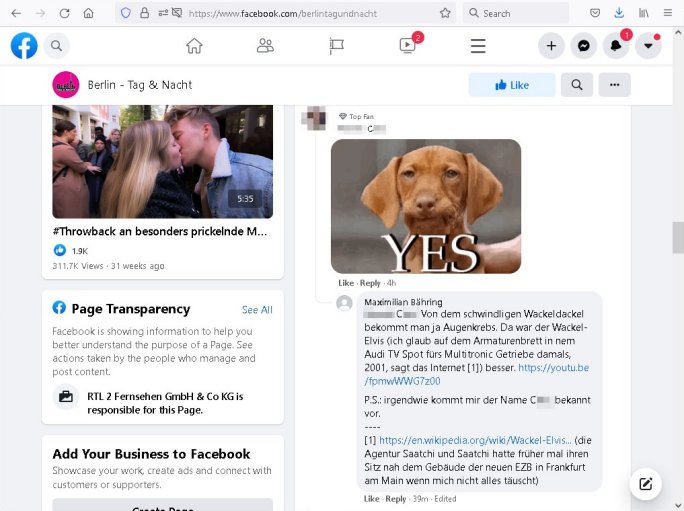
Task: Click browser forward arrow
Action: pos(40,13)
